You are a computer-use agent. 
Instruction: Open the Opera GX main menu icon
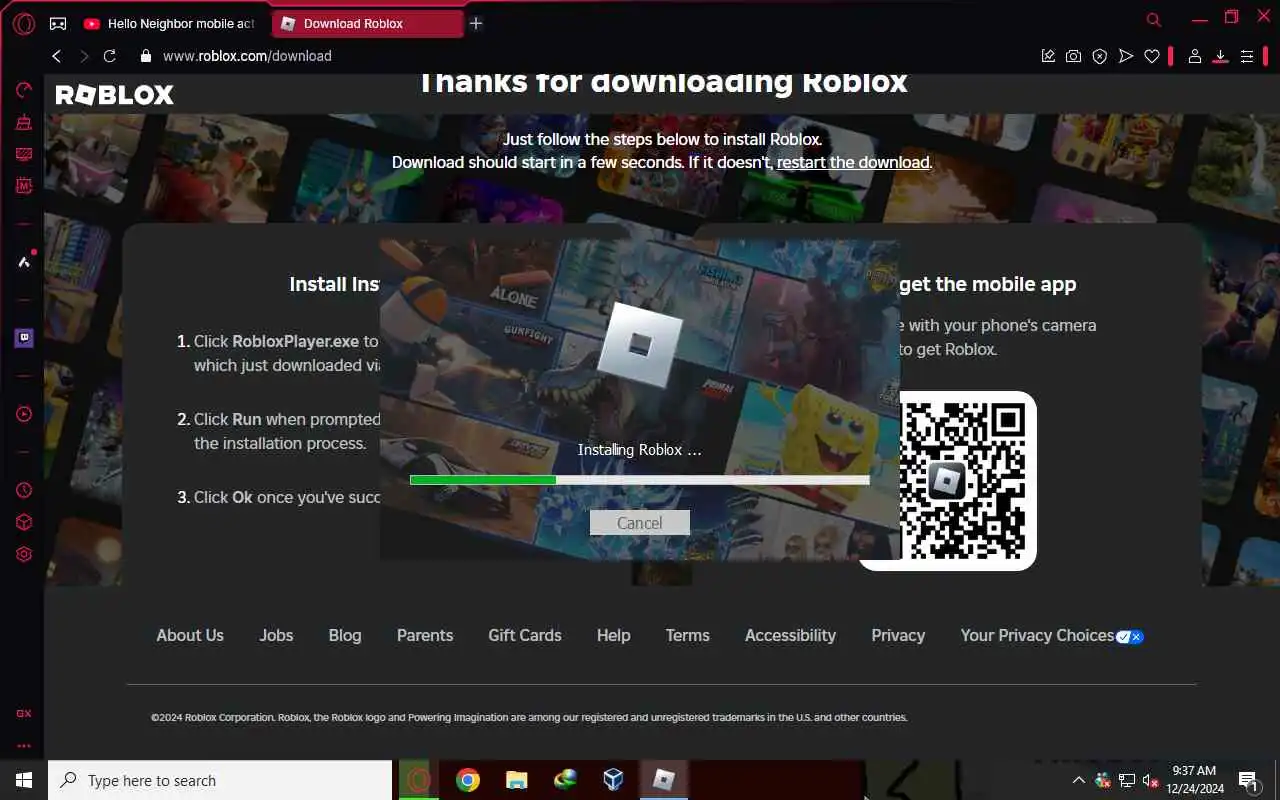click(23, 23)
